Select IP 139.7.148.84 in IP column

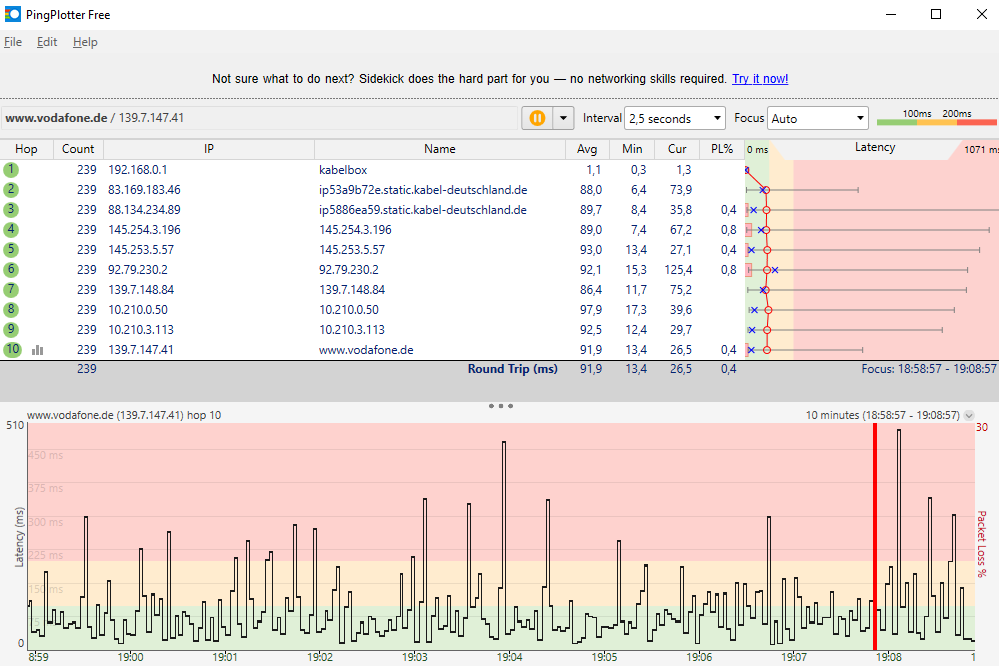point(141,289)
